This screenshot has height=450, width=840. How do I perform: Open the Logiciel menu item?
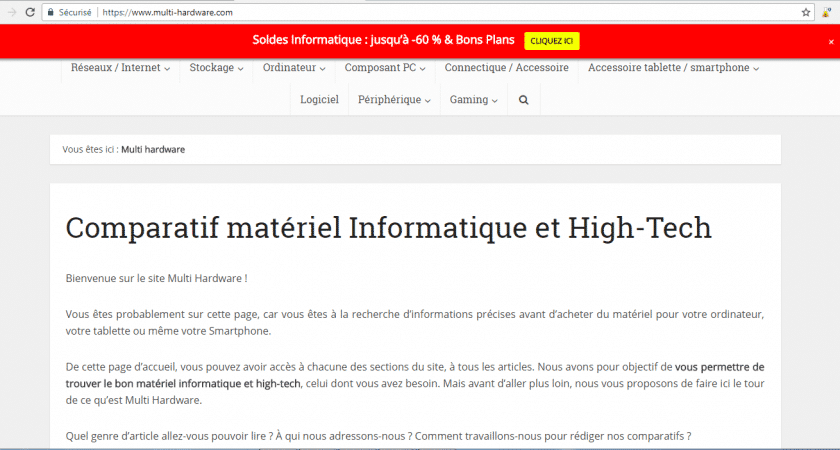tap(319, 100)
